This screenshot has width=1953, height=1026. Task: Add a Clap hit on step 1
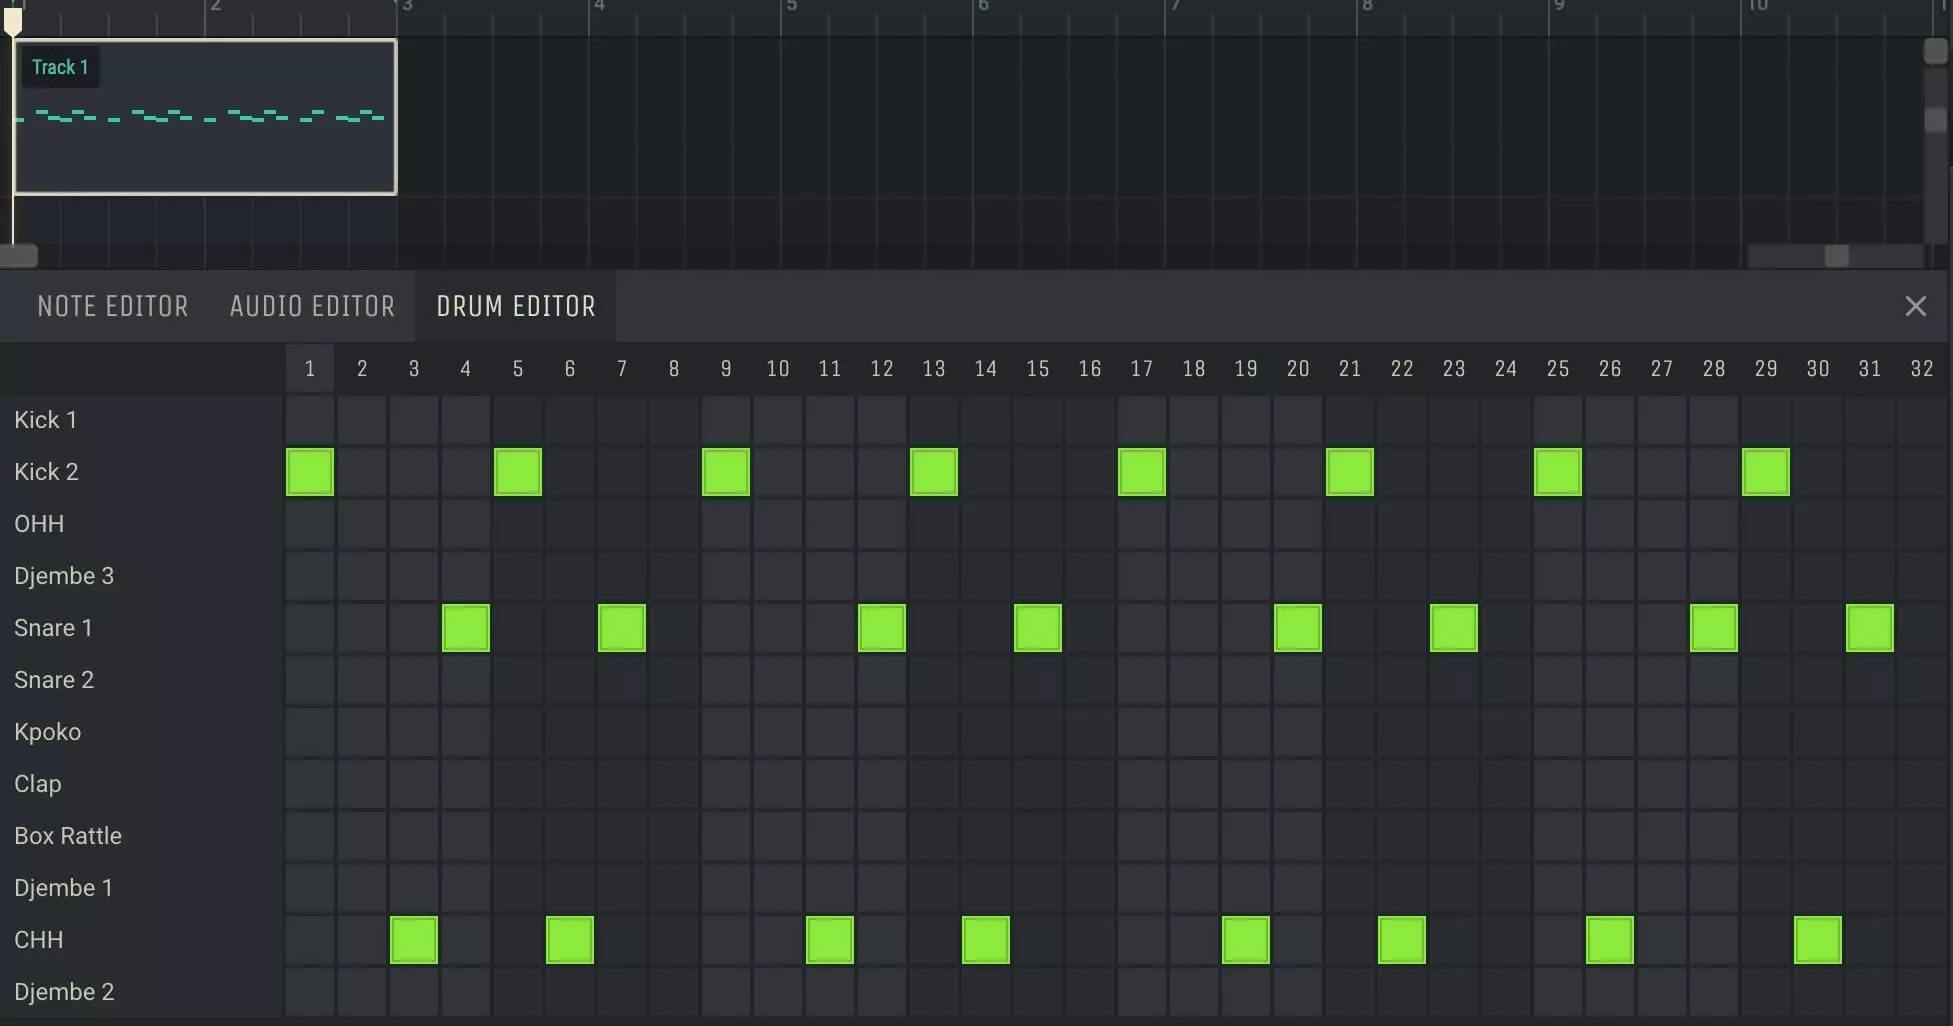(309, 784)
